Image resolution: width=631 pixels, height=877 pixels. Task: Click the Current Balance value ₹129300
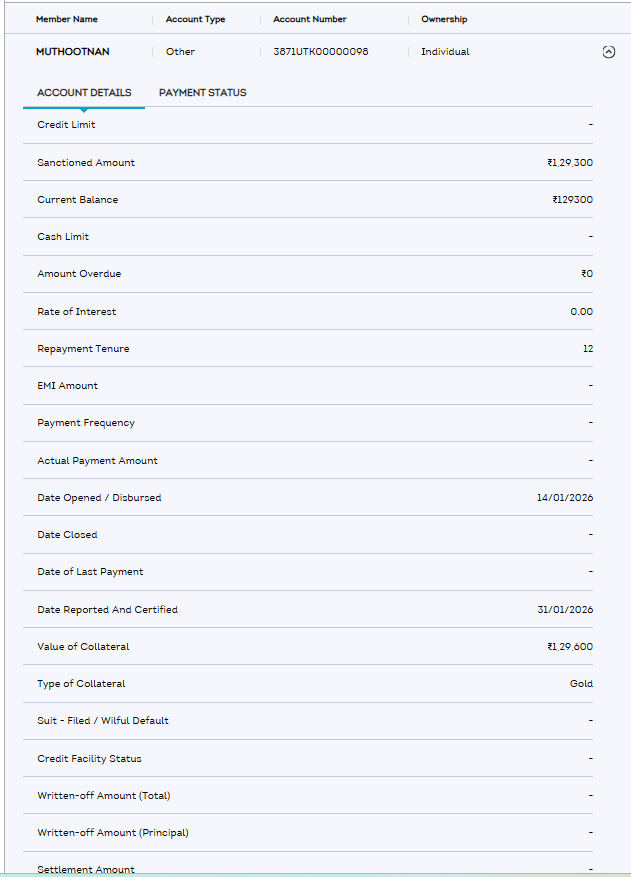[x=572, y=200]
